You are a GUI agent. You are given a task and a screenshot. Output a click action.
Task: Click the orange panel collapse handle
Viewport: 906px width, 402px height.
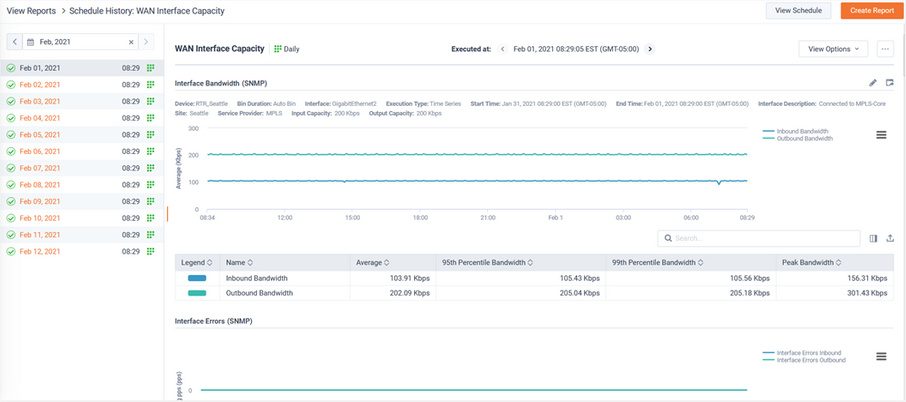click(167, 214)
